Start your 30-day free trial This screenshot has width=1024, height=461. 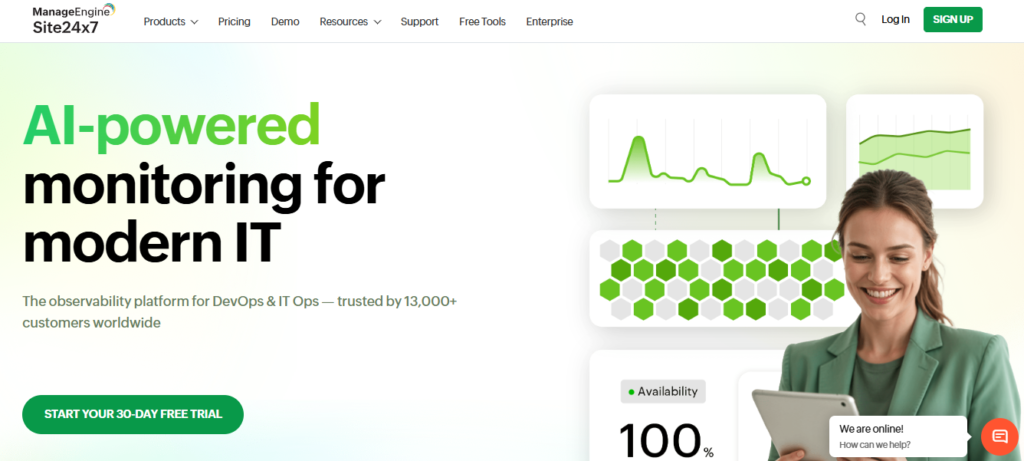(x=133, y=414)
